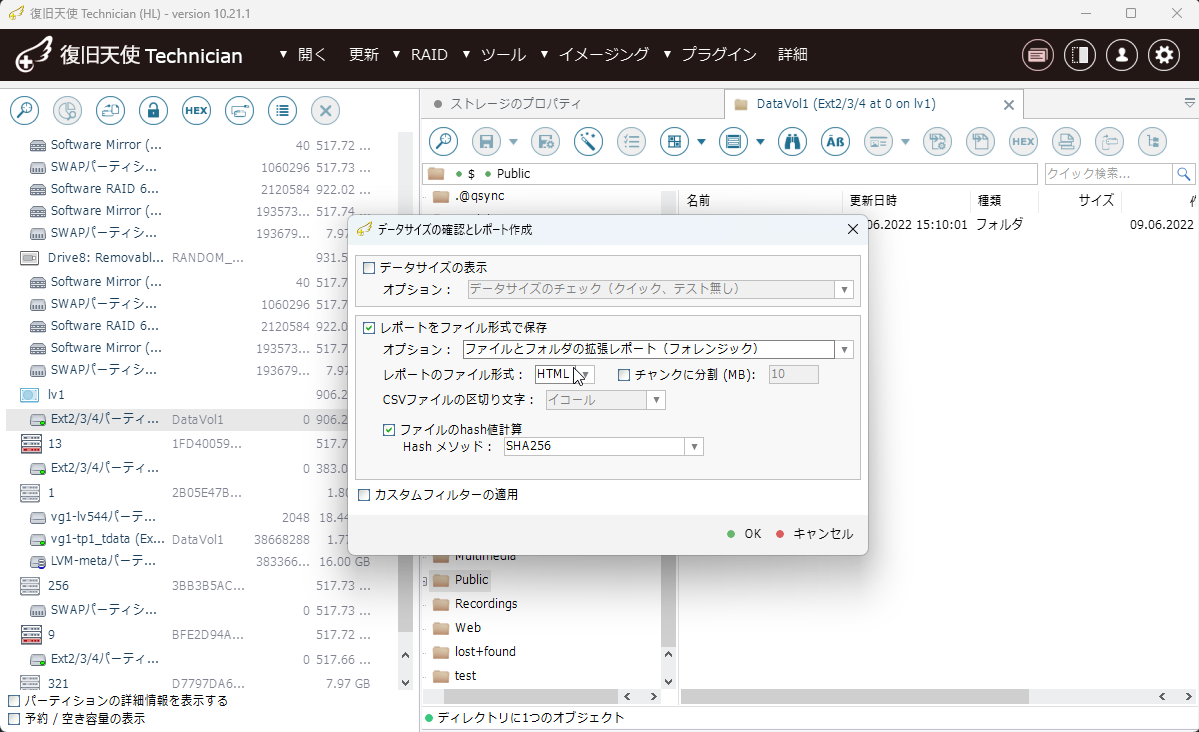1199x732 pixels.
Task: Click the tree structure icon at toolbar end
Action: tap(1152, 142)
